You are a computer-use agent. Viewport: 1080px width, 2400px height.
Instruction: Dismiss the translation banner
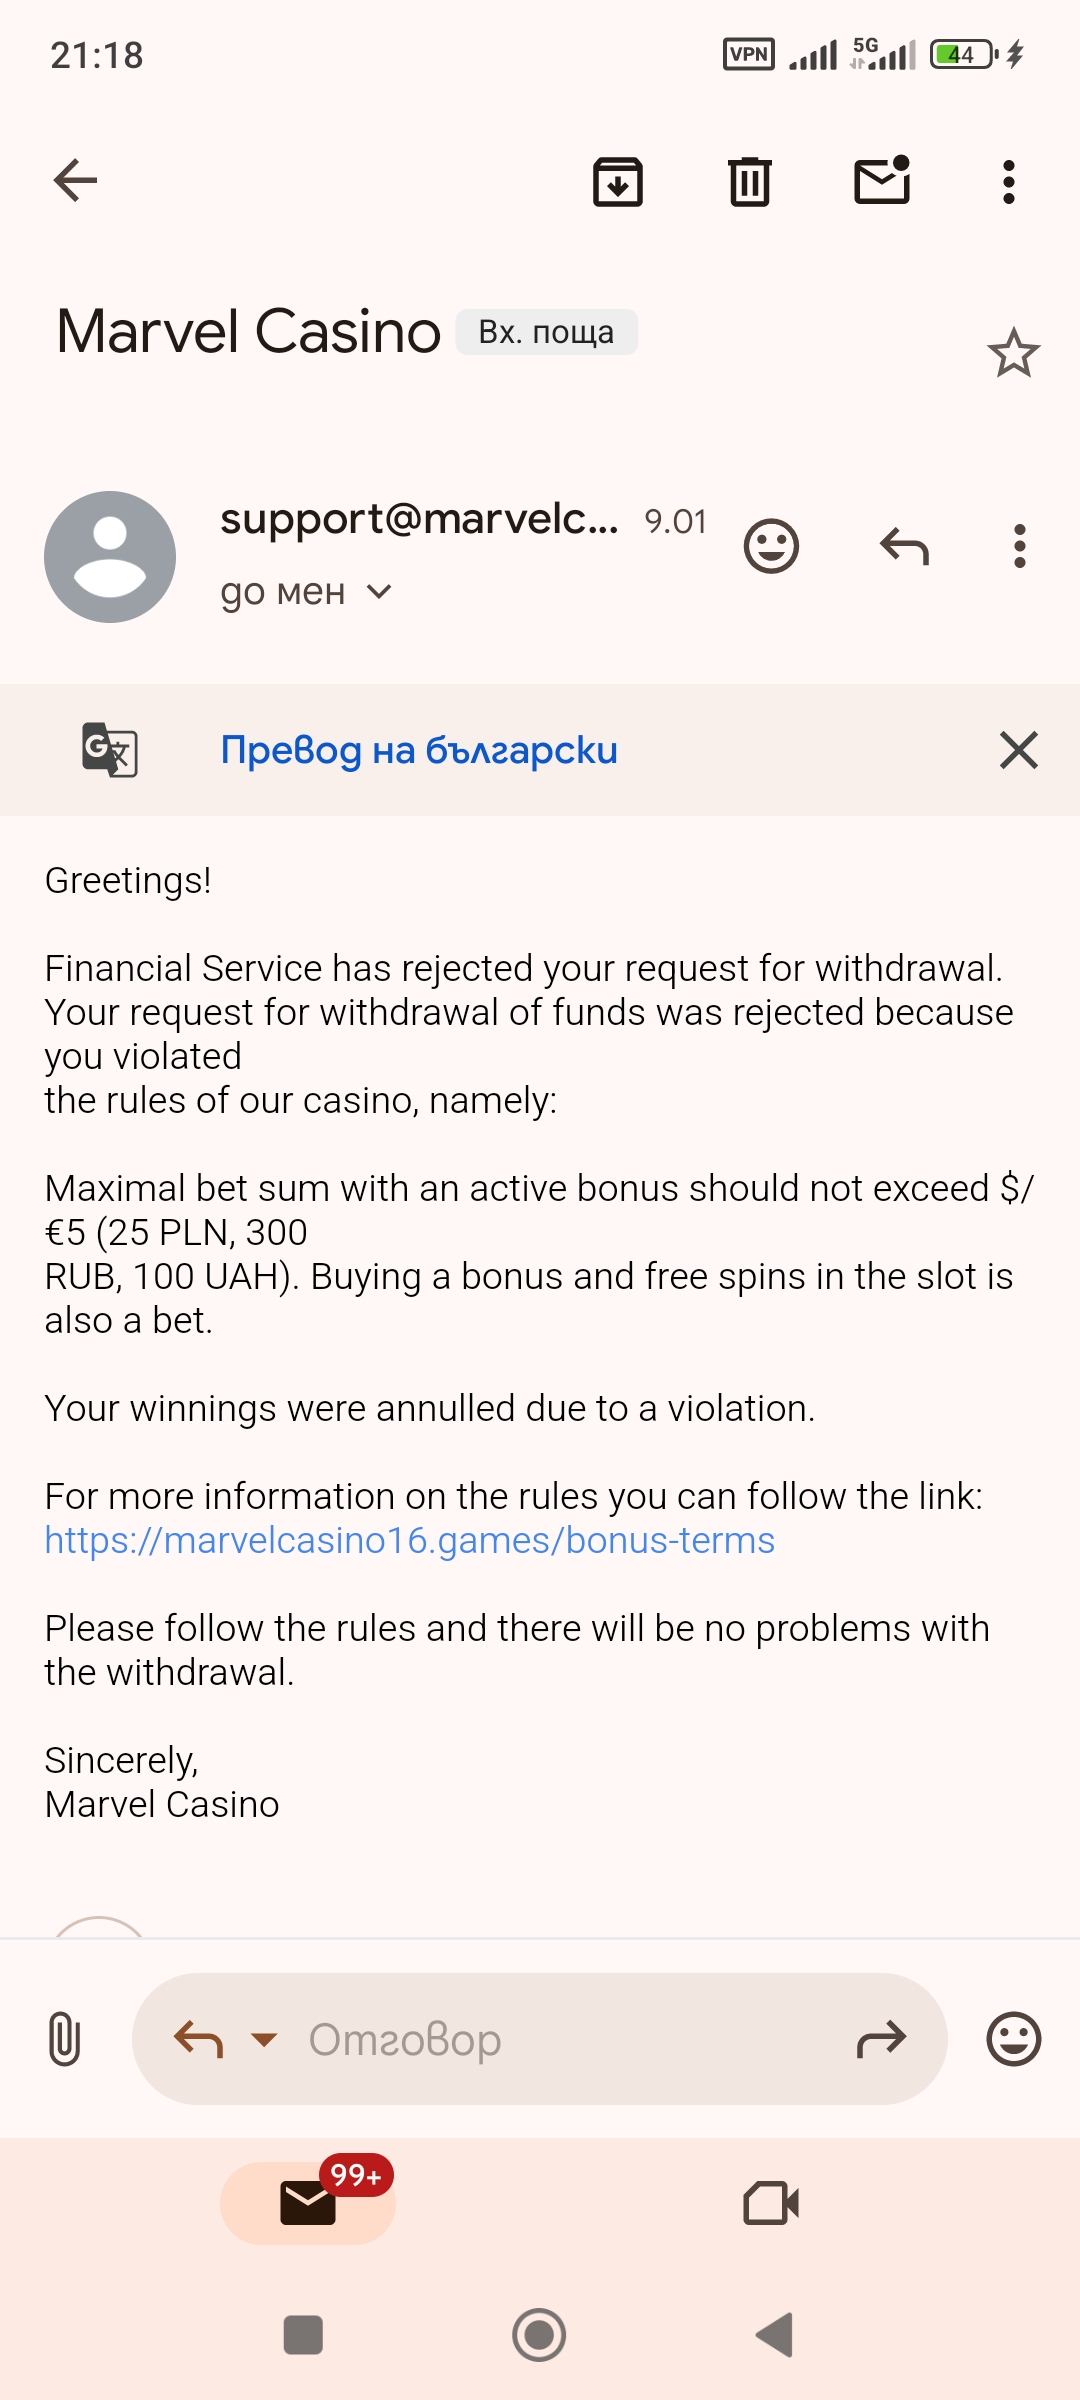tap(1018, 750)
